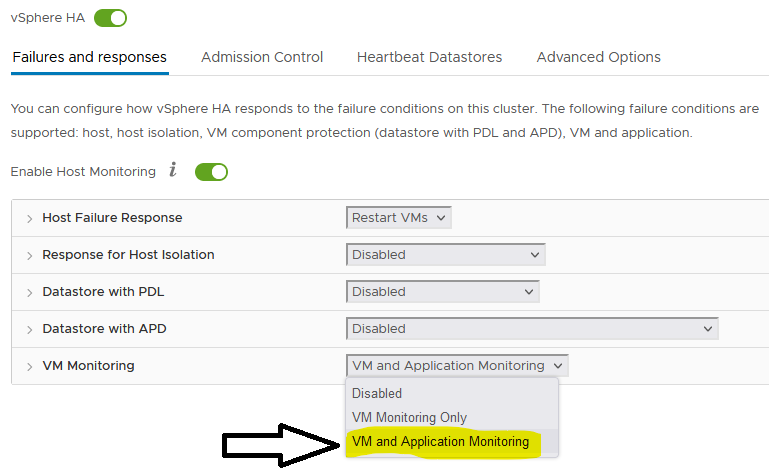Image resolution: width=769 pixels, height=472 pixels.
Task: Expand the Datastore with APD row
Action: coord(29,330)
